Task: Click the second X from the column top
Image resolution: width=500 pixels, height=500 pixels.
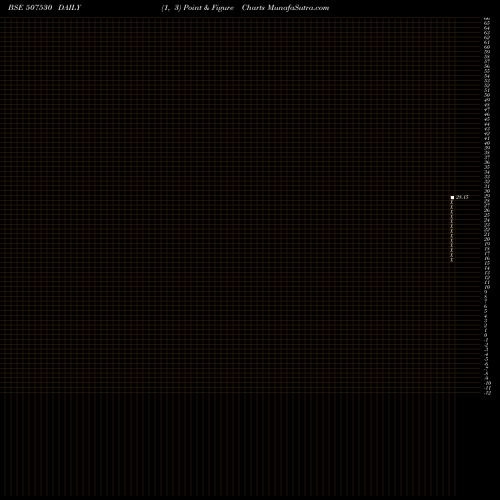Action: coord(452,207)
